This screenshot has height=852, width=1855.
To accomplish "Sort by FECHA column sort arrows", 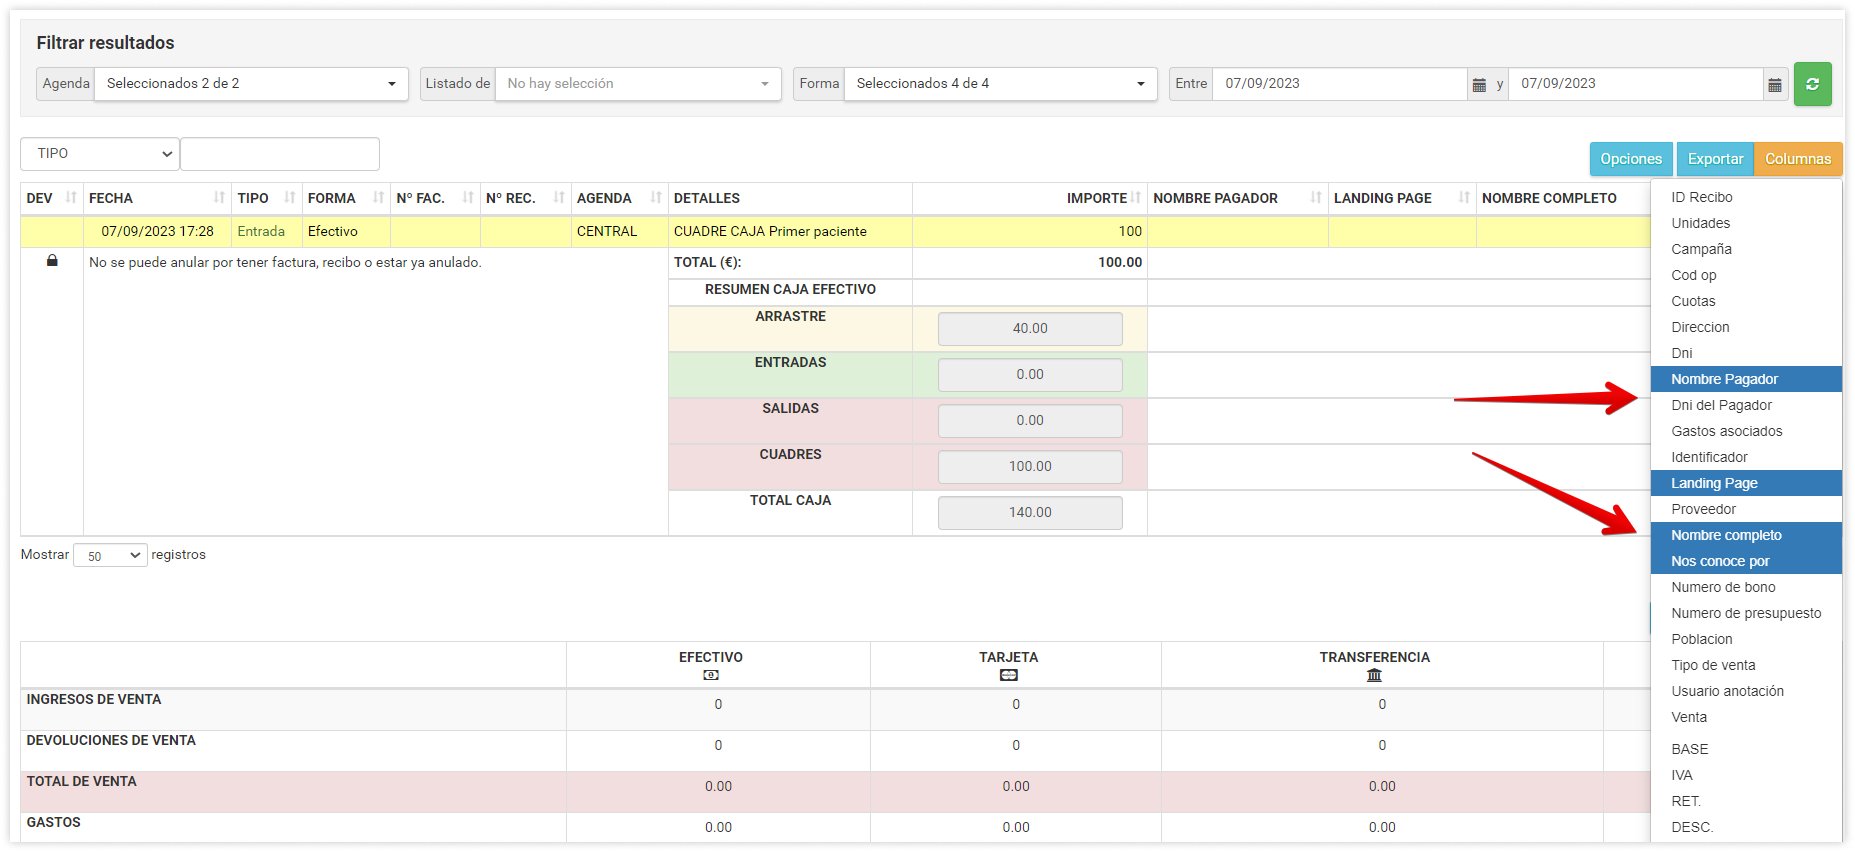I will coord(219,198).
